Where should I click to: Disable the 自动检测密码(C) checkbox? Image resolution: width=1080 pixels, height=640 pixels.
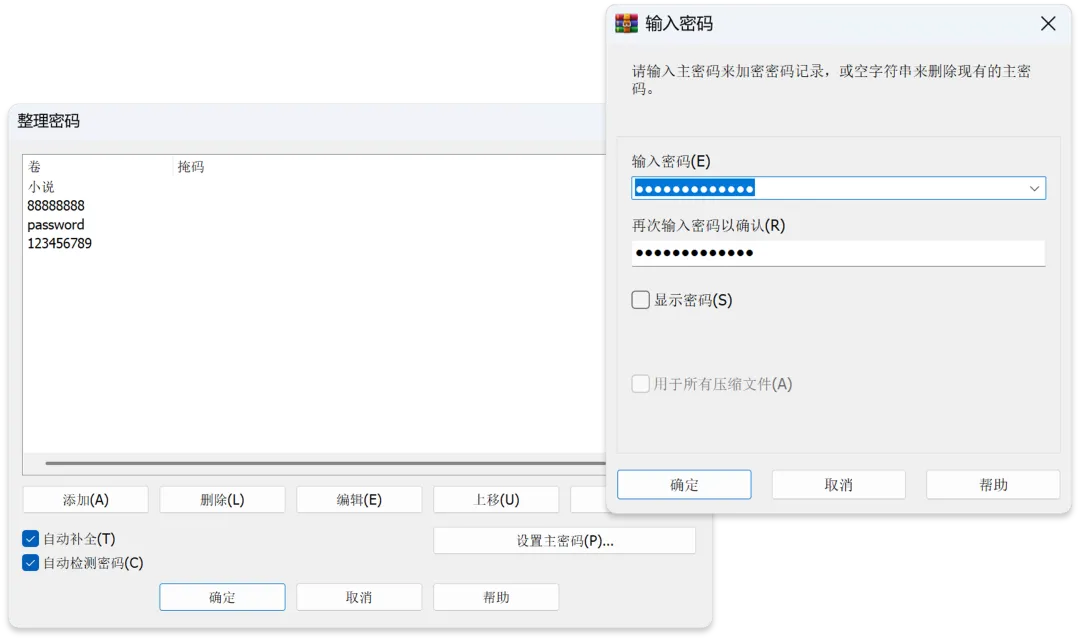(x=31, y=563)
